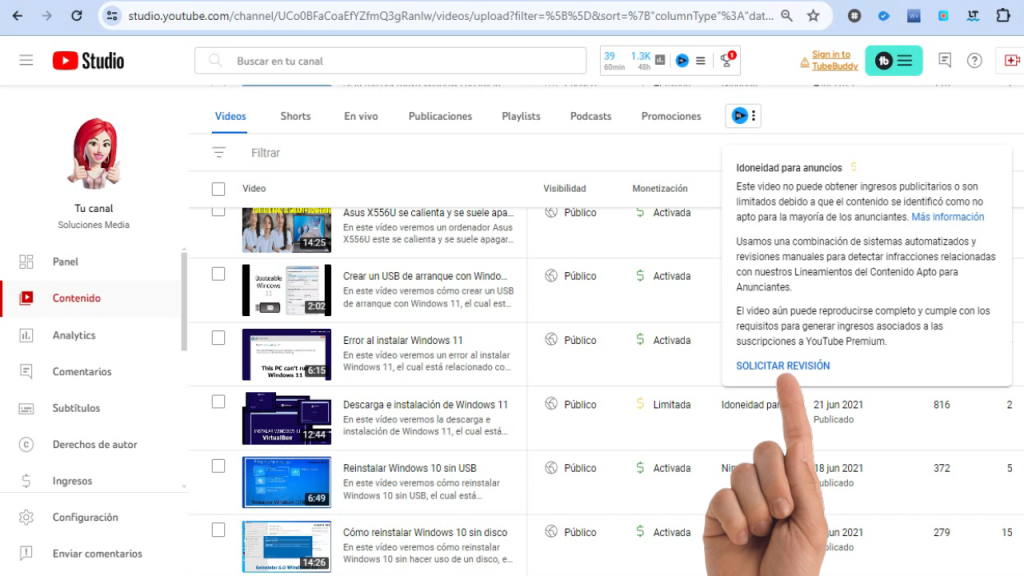
Task: Open Analytics in the sidebar
Action: point(74,335)
